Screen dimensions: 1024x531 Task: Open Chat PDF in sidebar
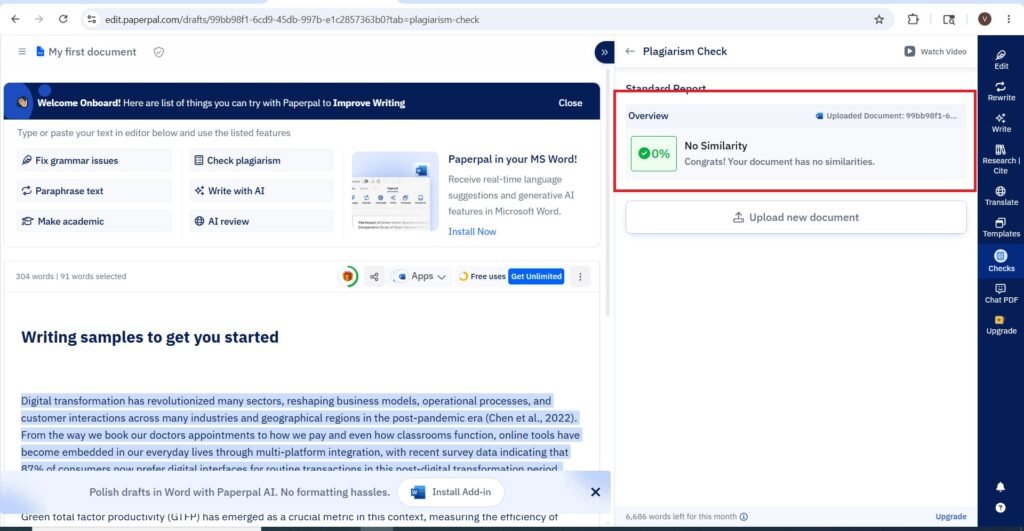click(1001, 293)
